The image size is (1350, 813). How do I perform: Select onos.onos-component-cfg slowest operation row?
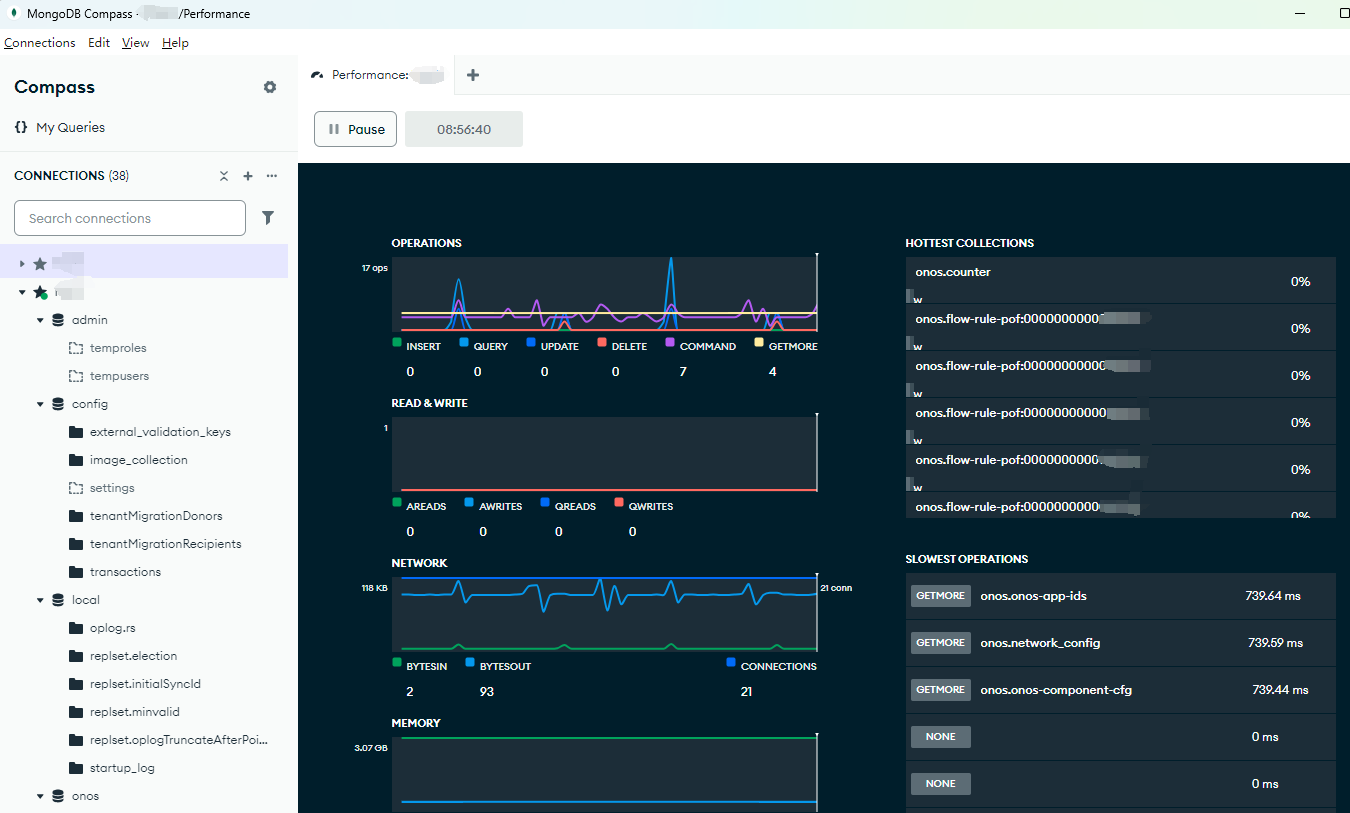click(x=1121, y=690)
